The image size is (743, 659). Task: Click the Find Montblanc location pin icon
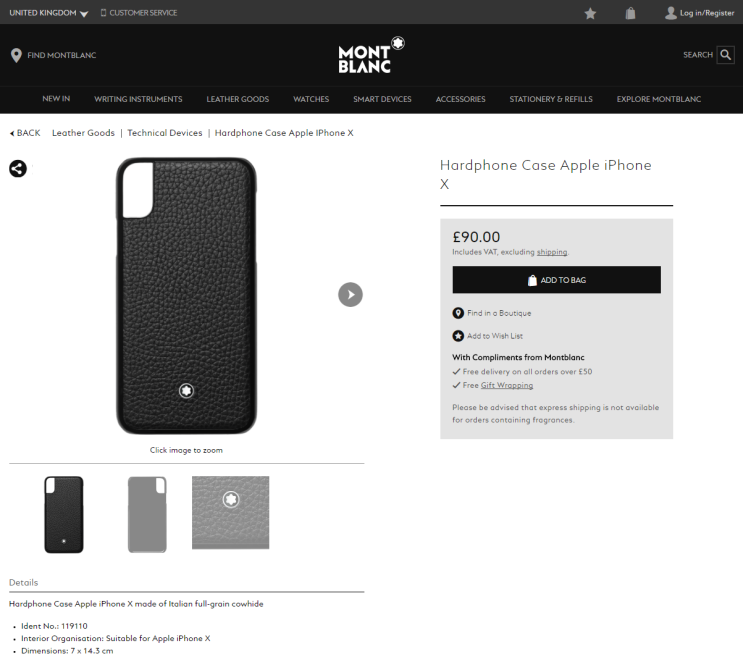16,55
